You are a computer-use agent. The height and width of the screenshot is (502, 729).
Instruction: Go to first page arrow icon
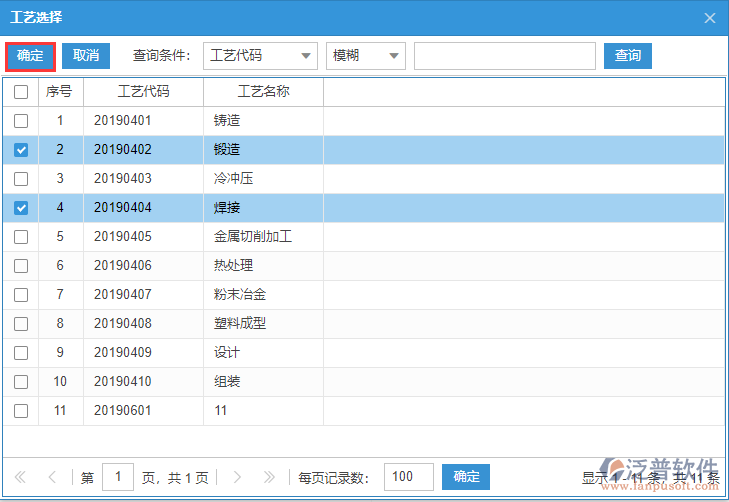click(x=20, y=477)
